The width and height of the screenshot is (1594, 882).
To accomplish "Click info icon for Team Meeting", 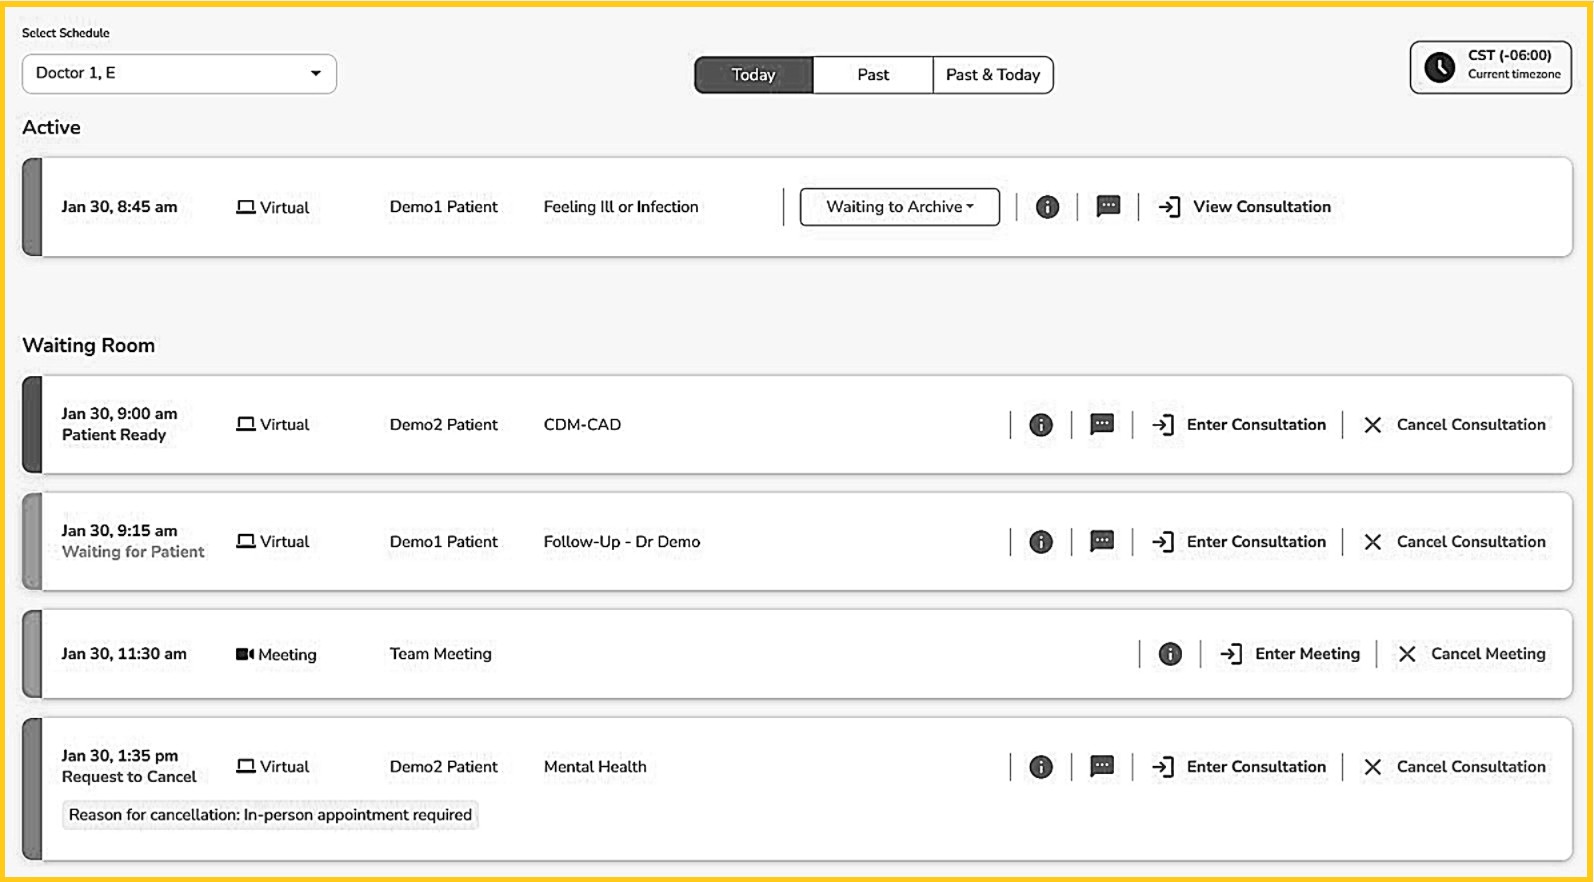I will [x=1170, y=654].
